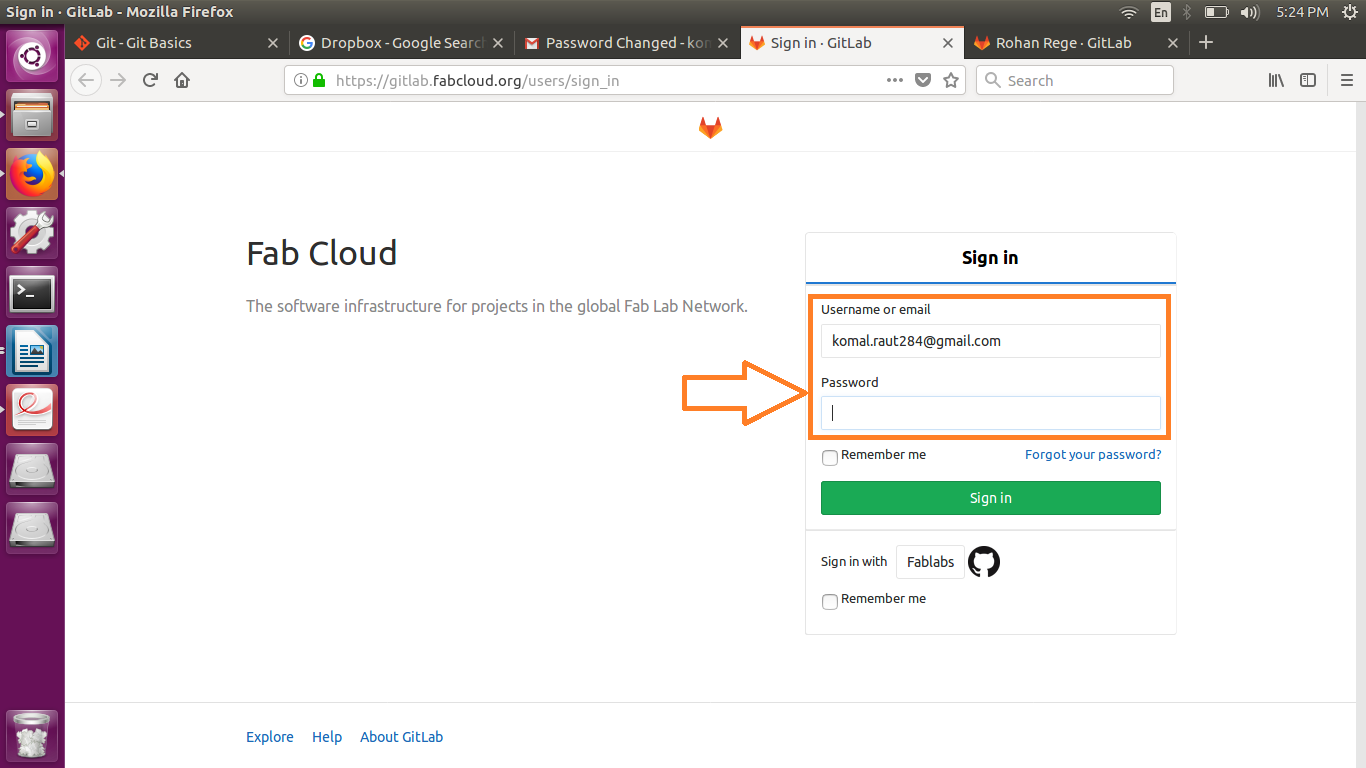Show the sidebar using the sidebars icon
This screenshot has height=768, width=1366.
pyautogui.click(x=1308, y=80)
